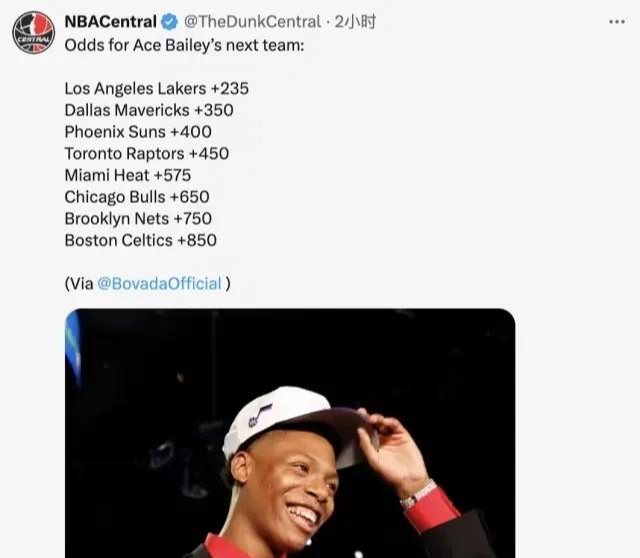Click the Phoenix Suns +400 line
The height and width of the screenshot is (558, 640).
coord(138,132)
